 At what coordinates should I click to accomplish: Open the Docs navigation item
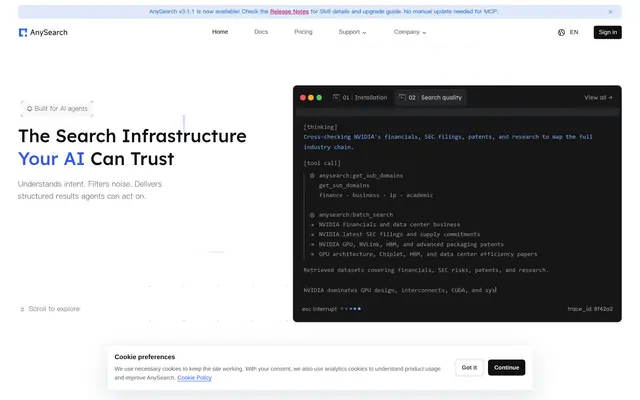261,32
